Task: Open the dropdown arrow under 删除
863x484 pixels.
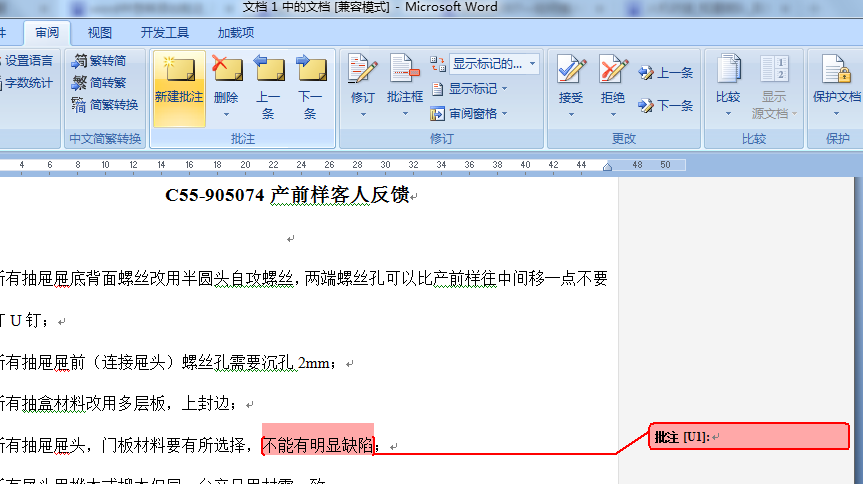Action: coord(226,115)
